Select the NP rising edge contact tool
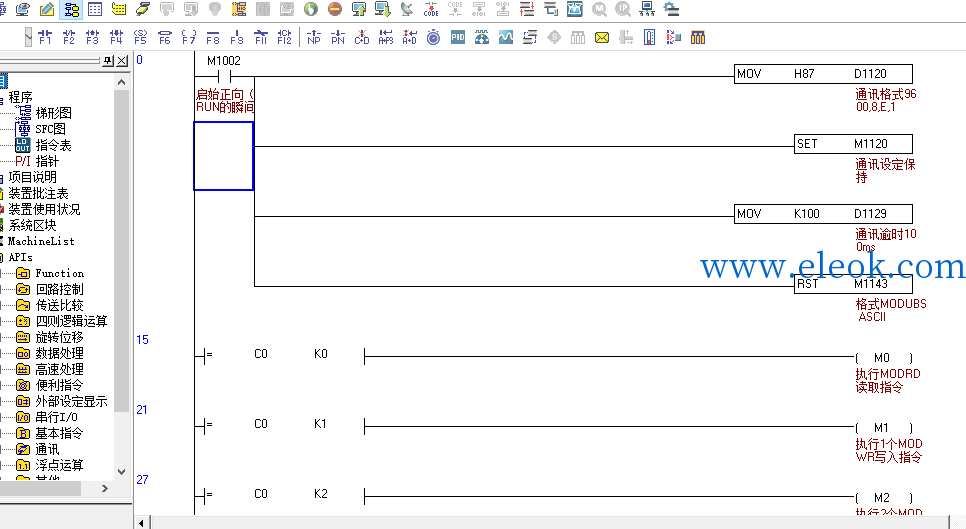Viewport: 966px width, 529px height. (314, 37)
